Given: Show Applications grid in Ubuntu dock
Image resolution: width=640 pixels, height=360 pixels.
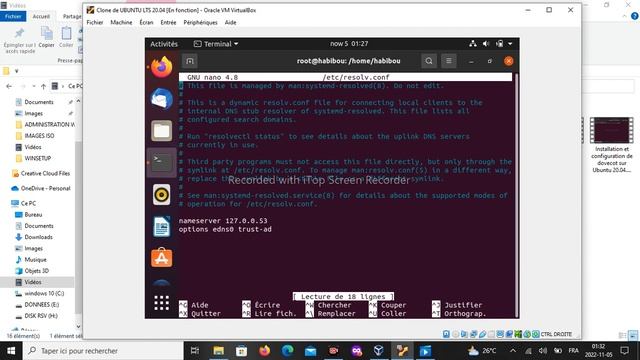Looking at the screenshot, I should click(162, 303).
